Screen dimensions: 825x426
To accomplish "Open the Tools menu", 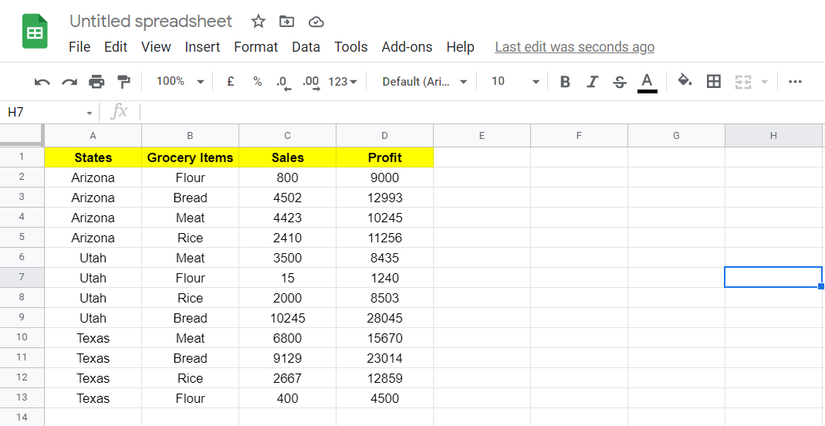I will [x=351, y=47].
